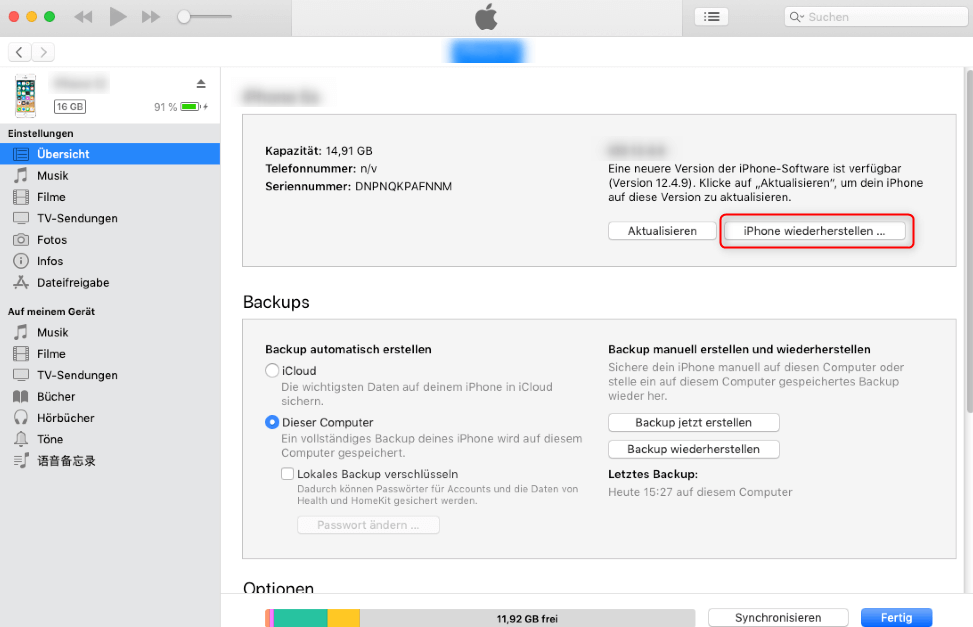This screenshot has height=627, width=973.
Task: Click the Töne bell icon
Action: [21, 439]
